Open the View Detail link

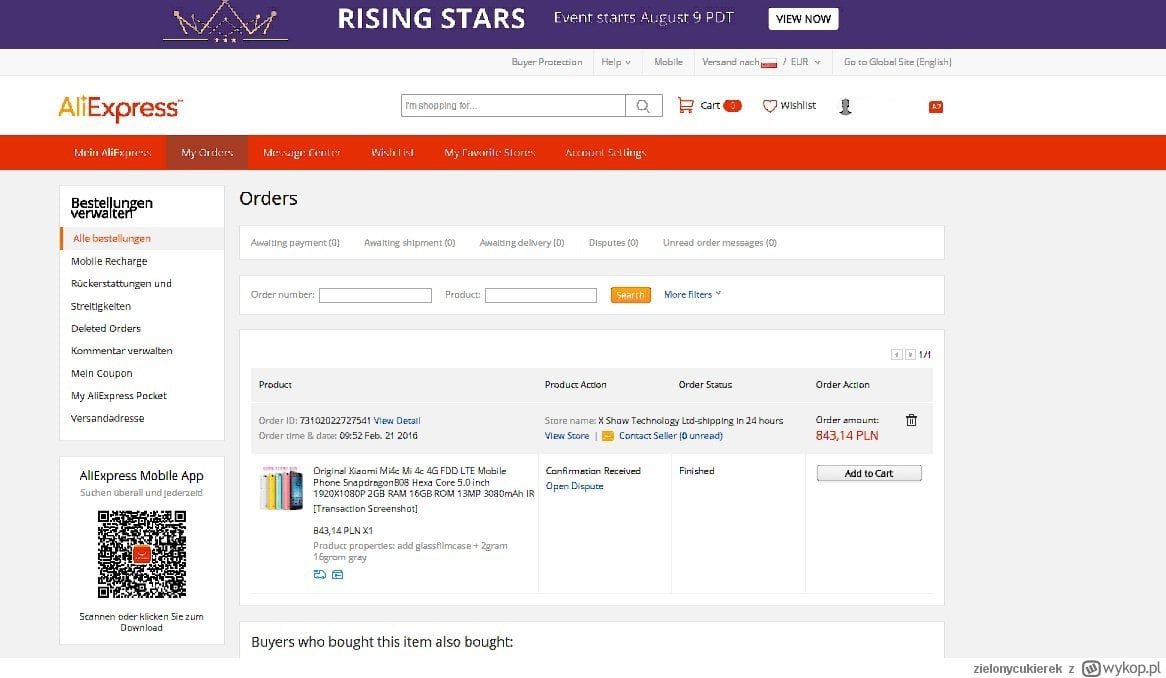pos(397,420)
